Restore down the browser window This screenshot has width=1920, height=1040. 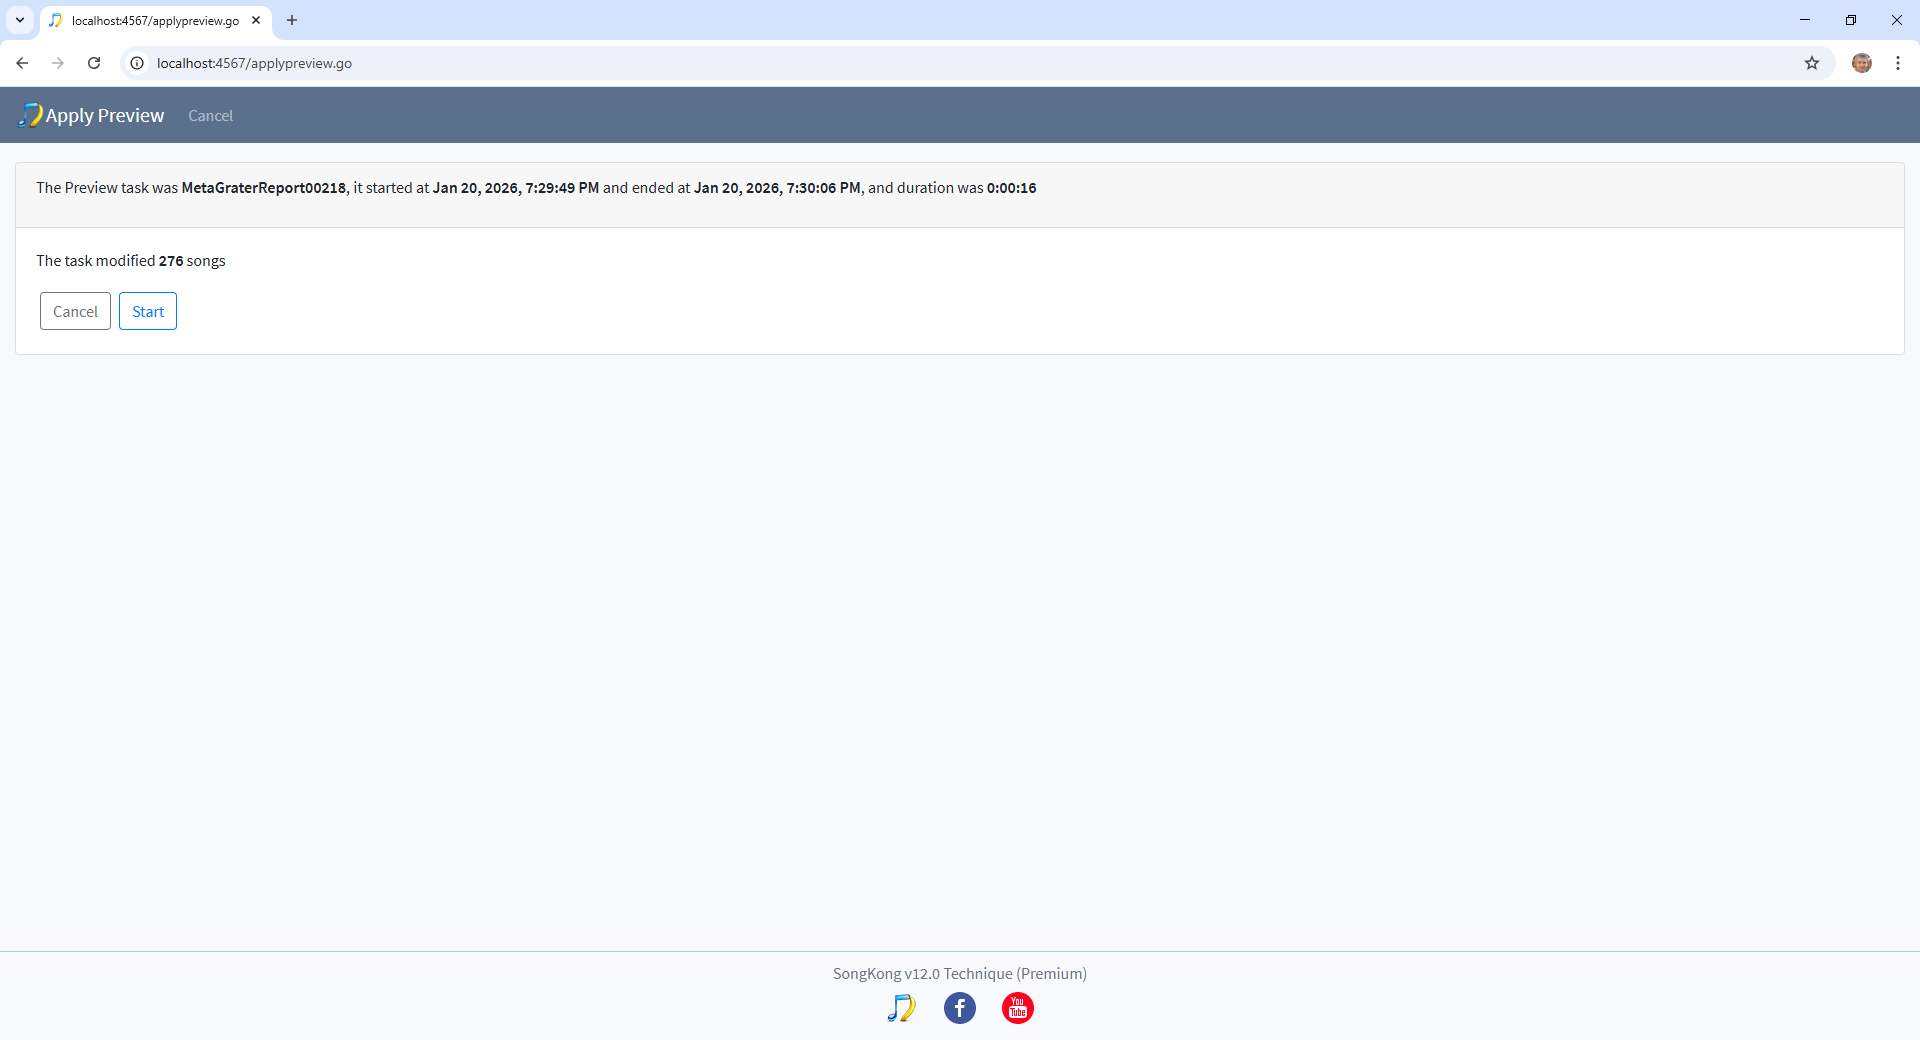click(x=1850, y=20)
